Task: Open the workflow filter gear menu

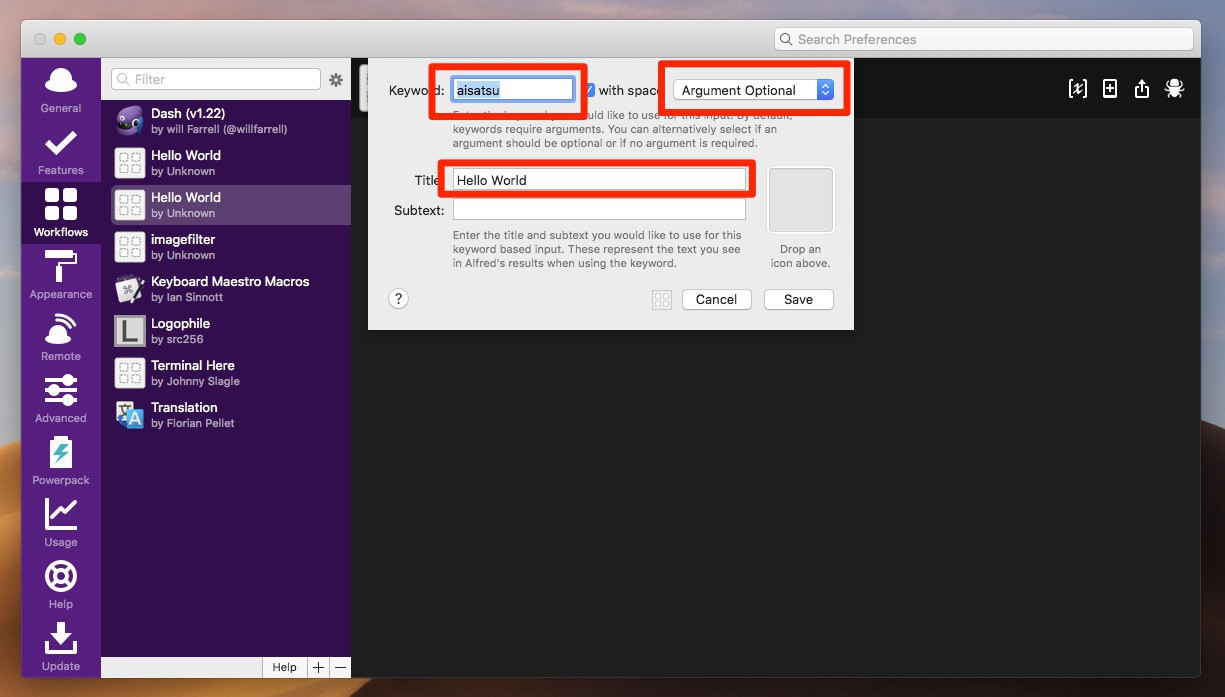Action: pos(336,80)
